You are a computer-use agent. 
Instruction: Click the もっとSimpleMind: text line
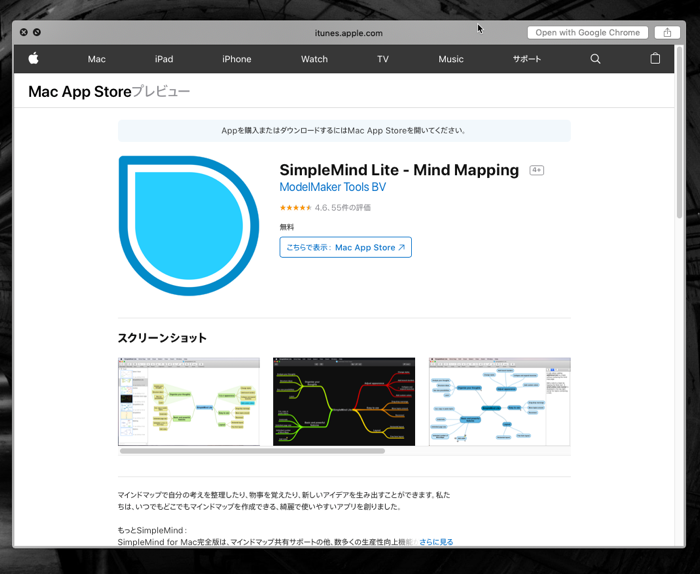tap(152, 530)
